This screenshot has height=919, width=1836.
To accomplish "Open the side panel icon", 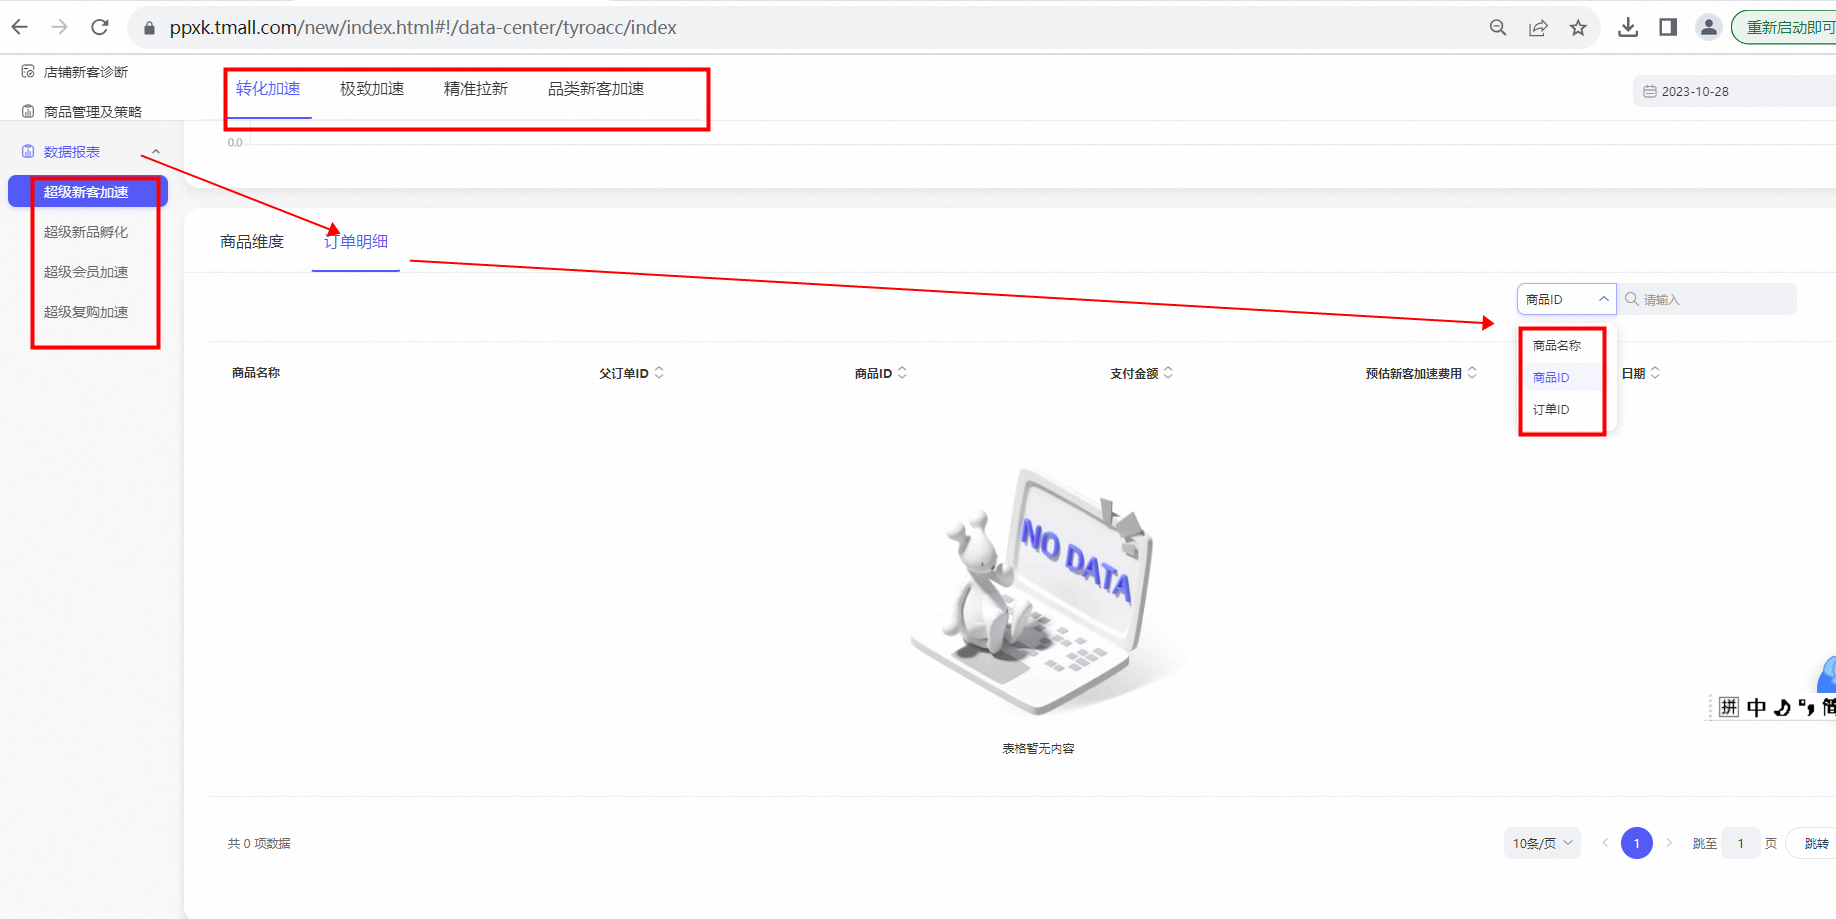I will pos(1668,27).
